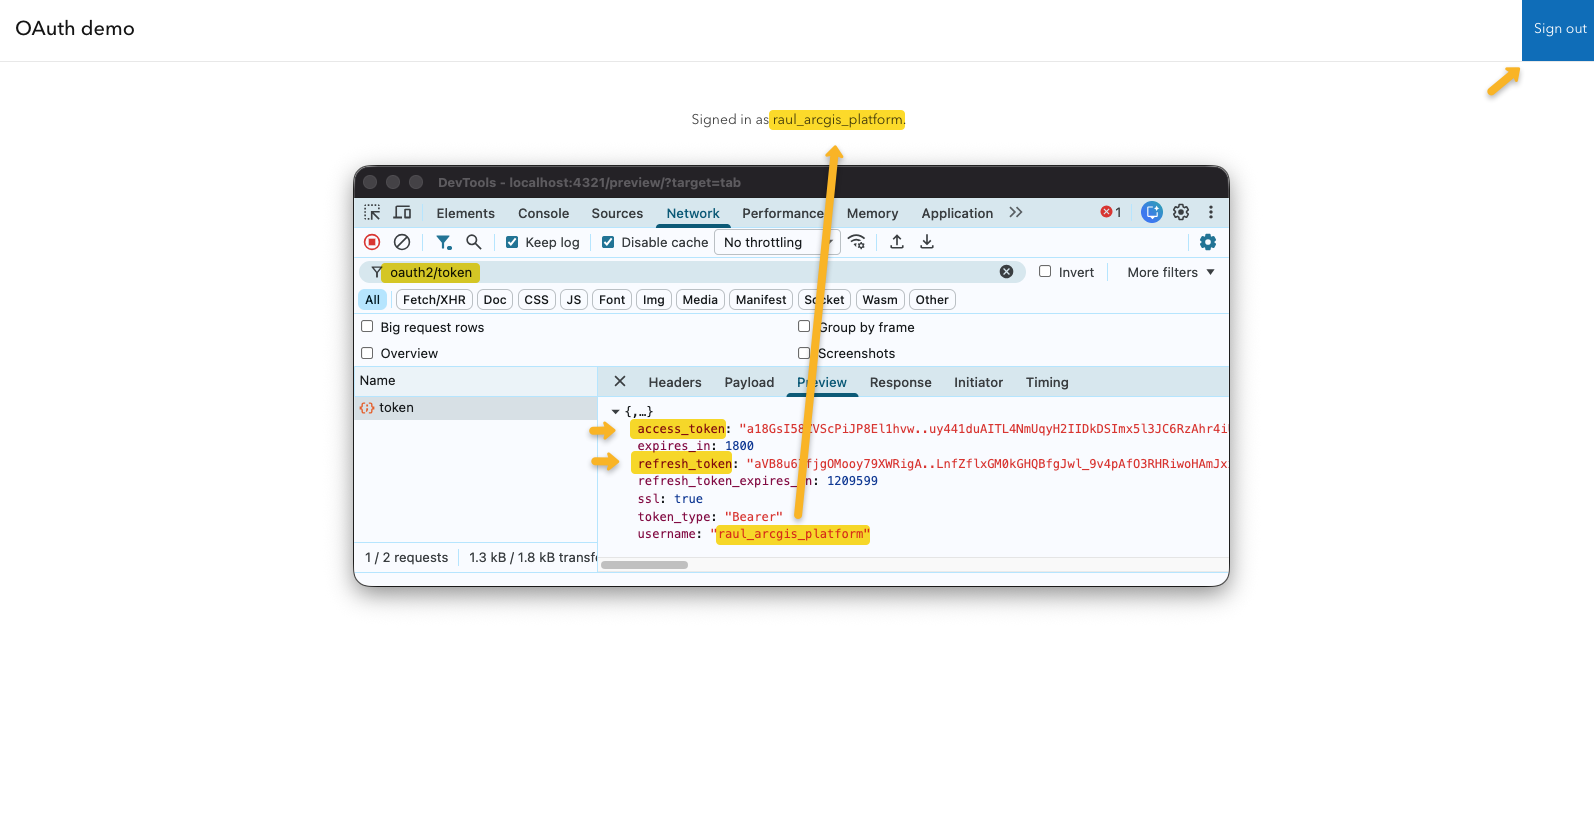
Task: Filter requests by Img type
Action: (654, 300)
